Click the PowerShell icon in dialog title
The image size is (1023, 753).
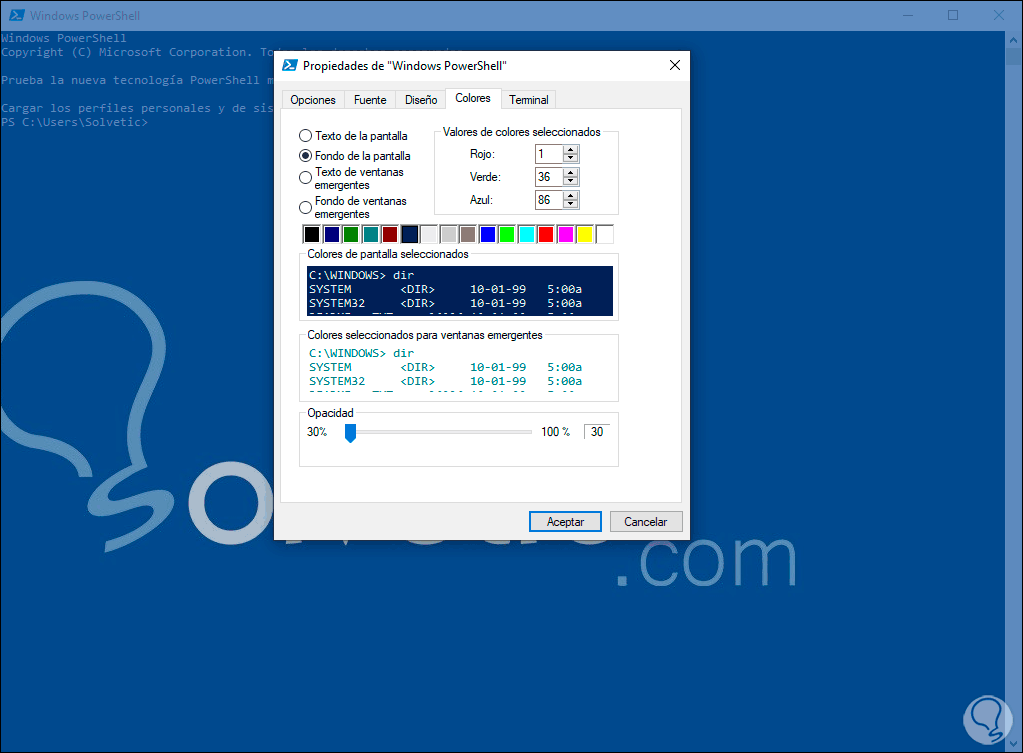(290, 65)
